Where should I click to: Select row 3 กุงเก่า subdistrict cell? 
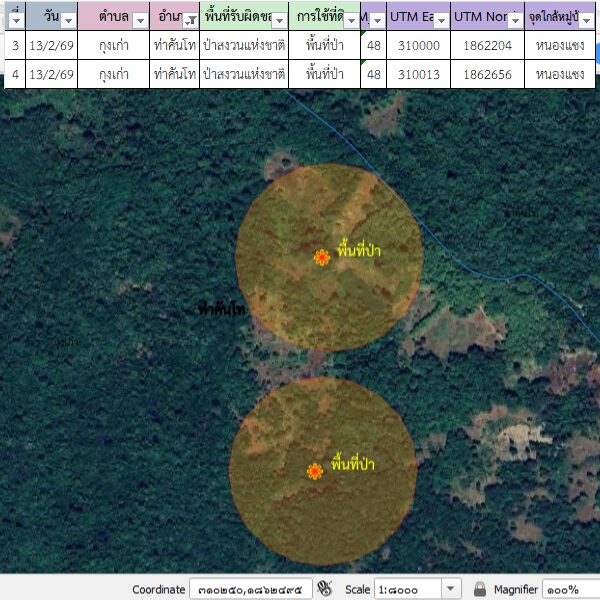(113, 46)
